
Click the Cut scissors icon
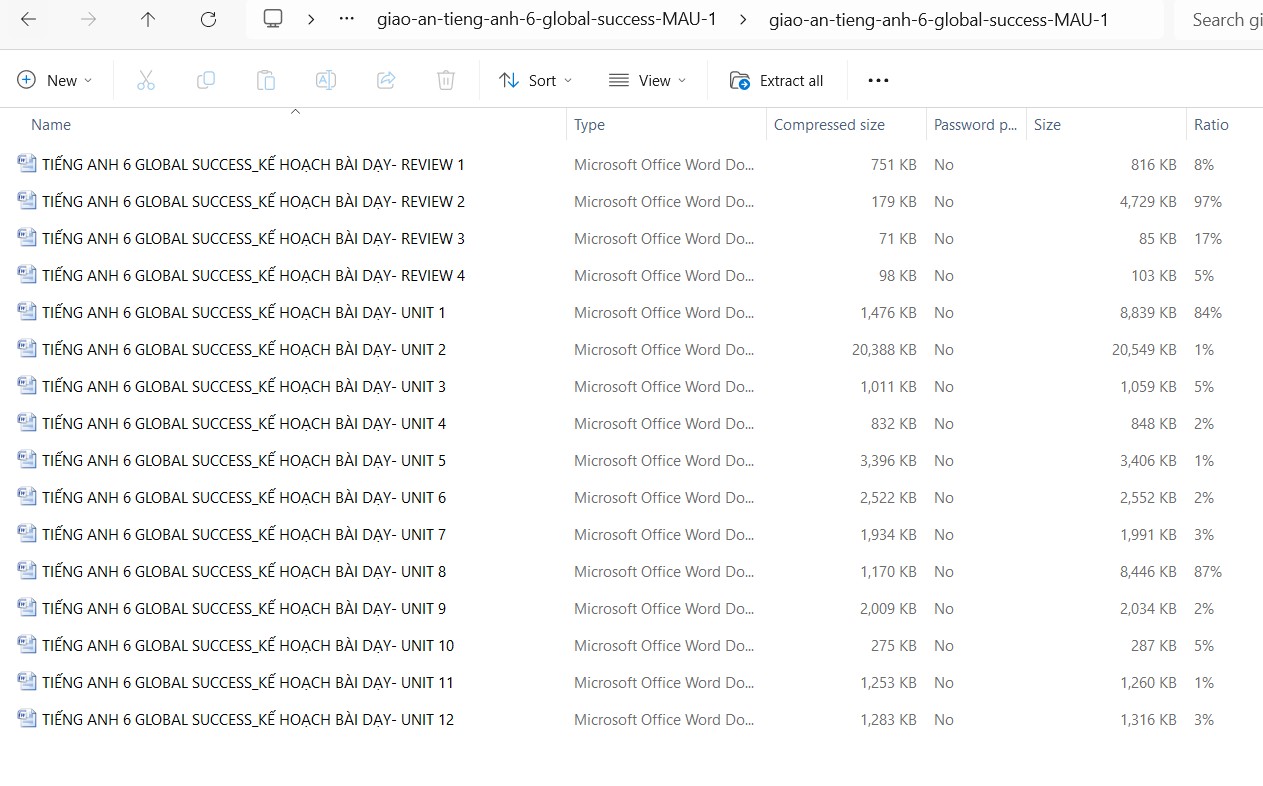pos(146,80)
